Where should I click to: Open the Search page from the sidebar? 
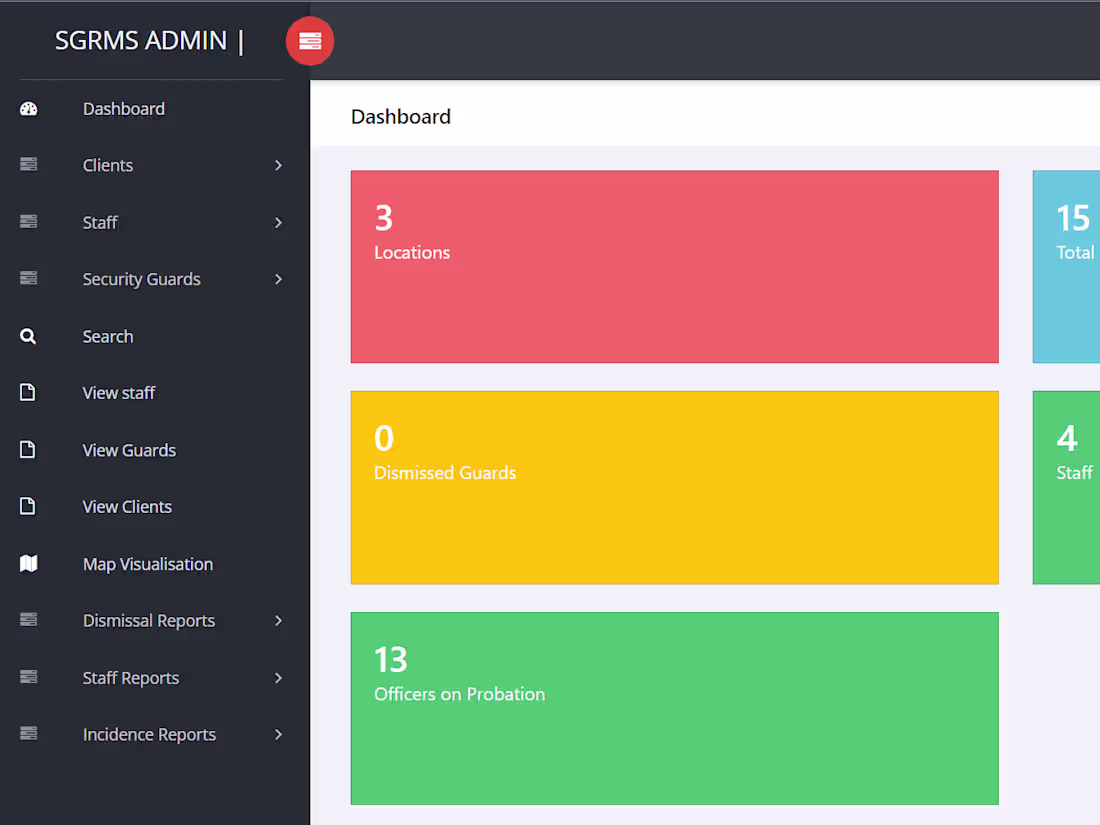[107, 336]
